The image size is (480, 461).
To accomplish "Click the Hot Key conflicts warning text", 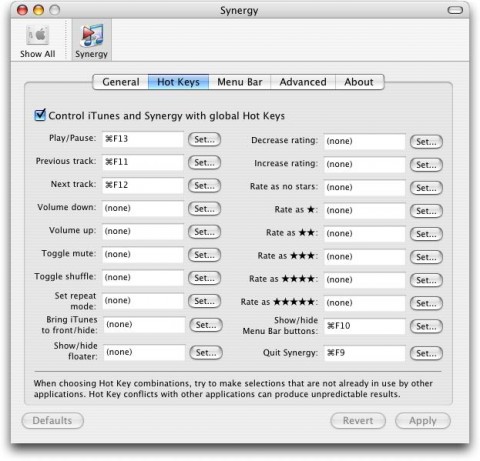I will pos(233,389).
